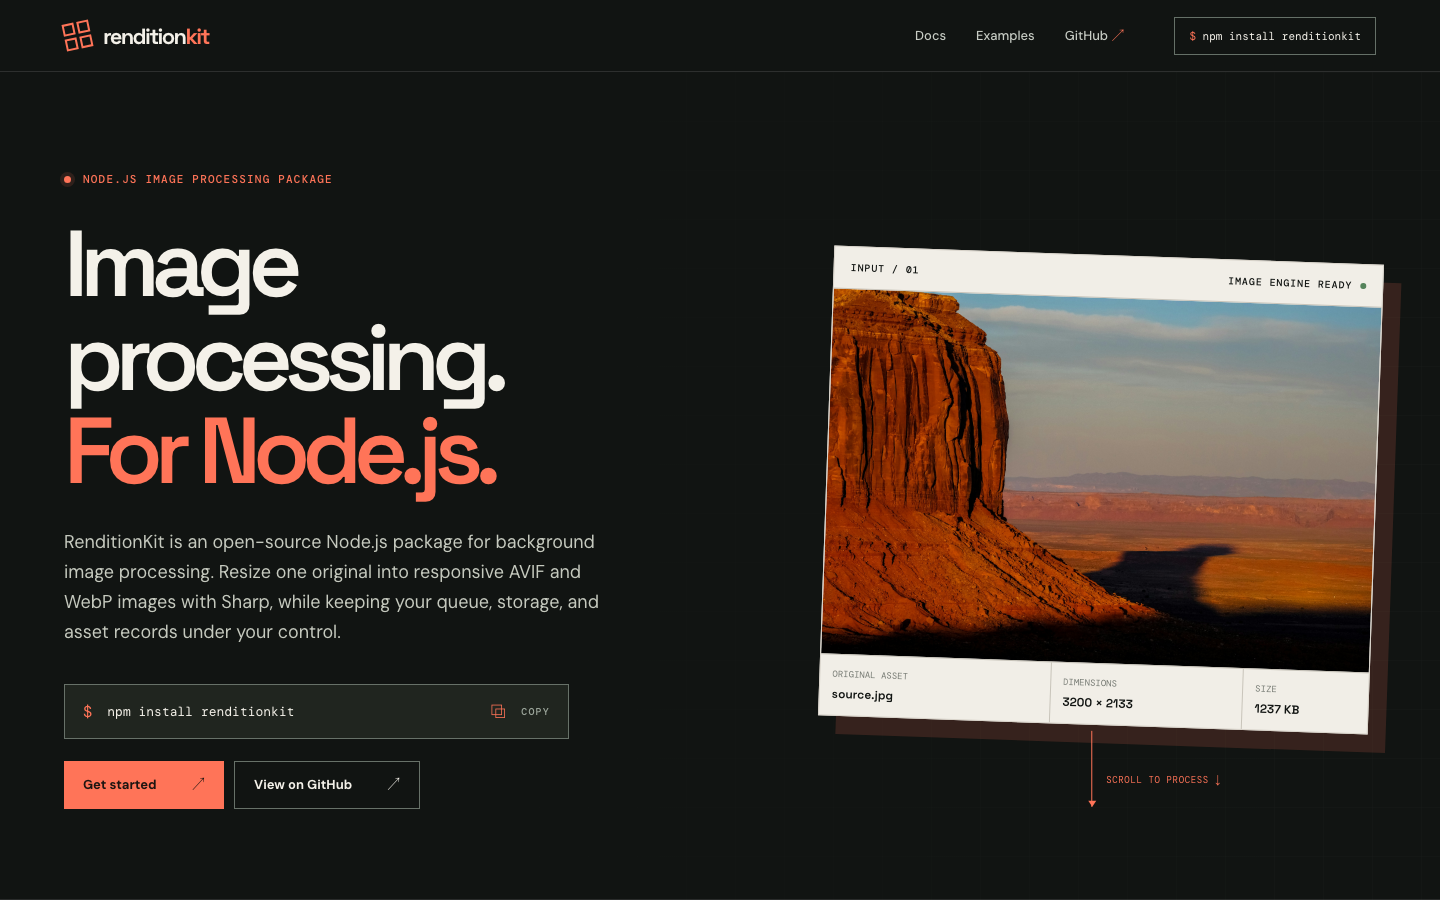Image resolution: width=1440 pixels, height=900 pixels.
Task: Click the external arrow icon beside GitHub nav
Action: (1119, 35)
